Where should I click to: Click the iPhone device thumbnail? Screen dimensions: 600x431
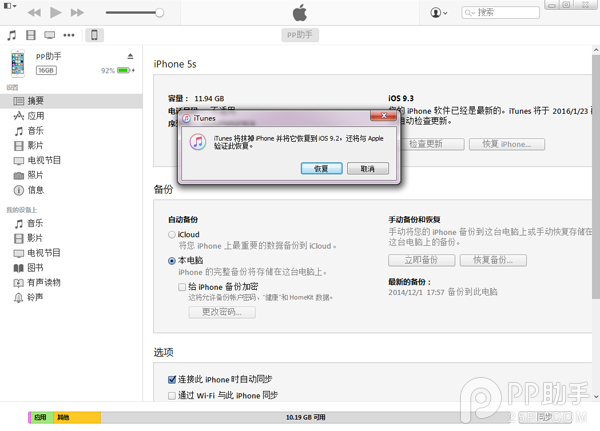tap(18, 63)
